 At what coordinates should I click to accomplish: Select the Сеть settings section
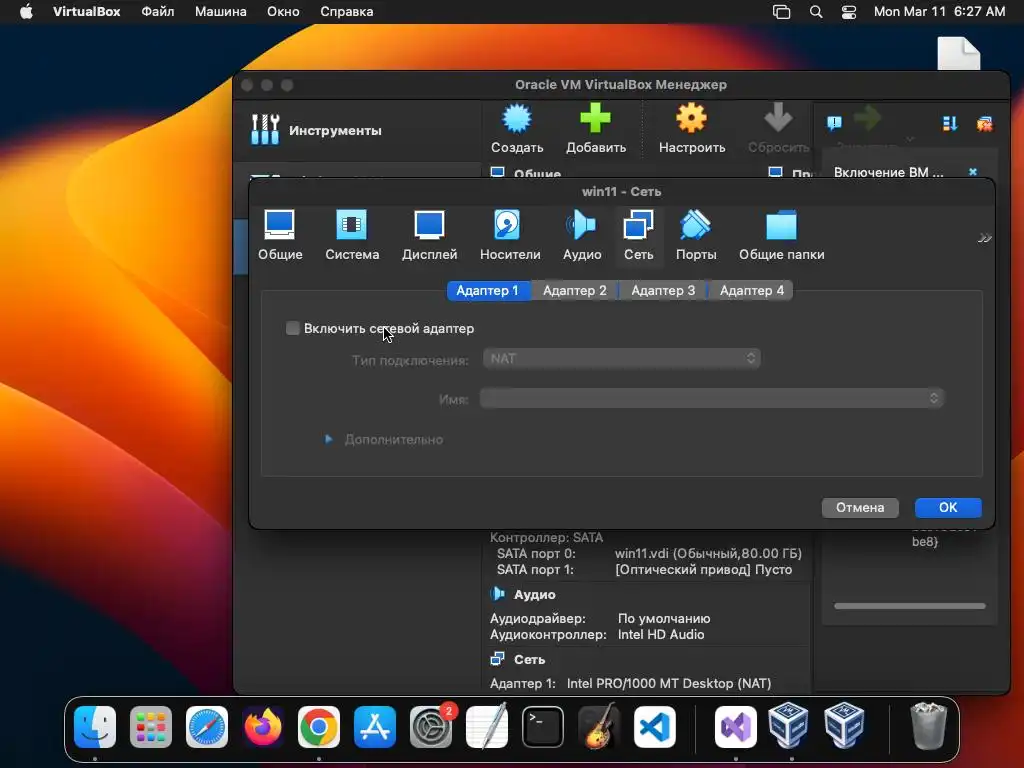[x=638, y=236]
